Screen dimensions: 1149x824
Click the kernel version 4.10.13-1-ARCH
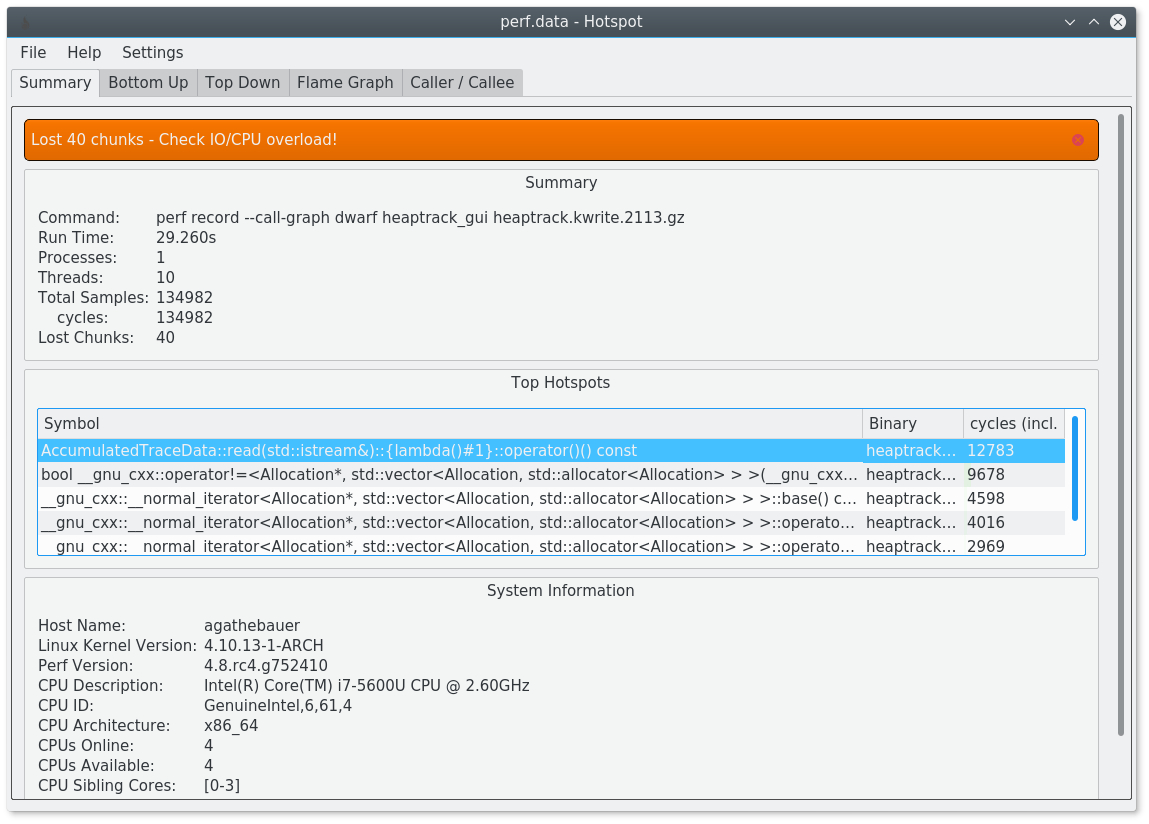point(264,646)
